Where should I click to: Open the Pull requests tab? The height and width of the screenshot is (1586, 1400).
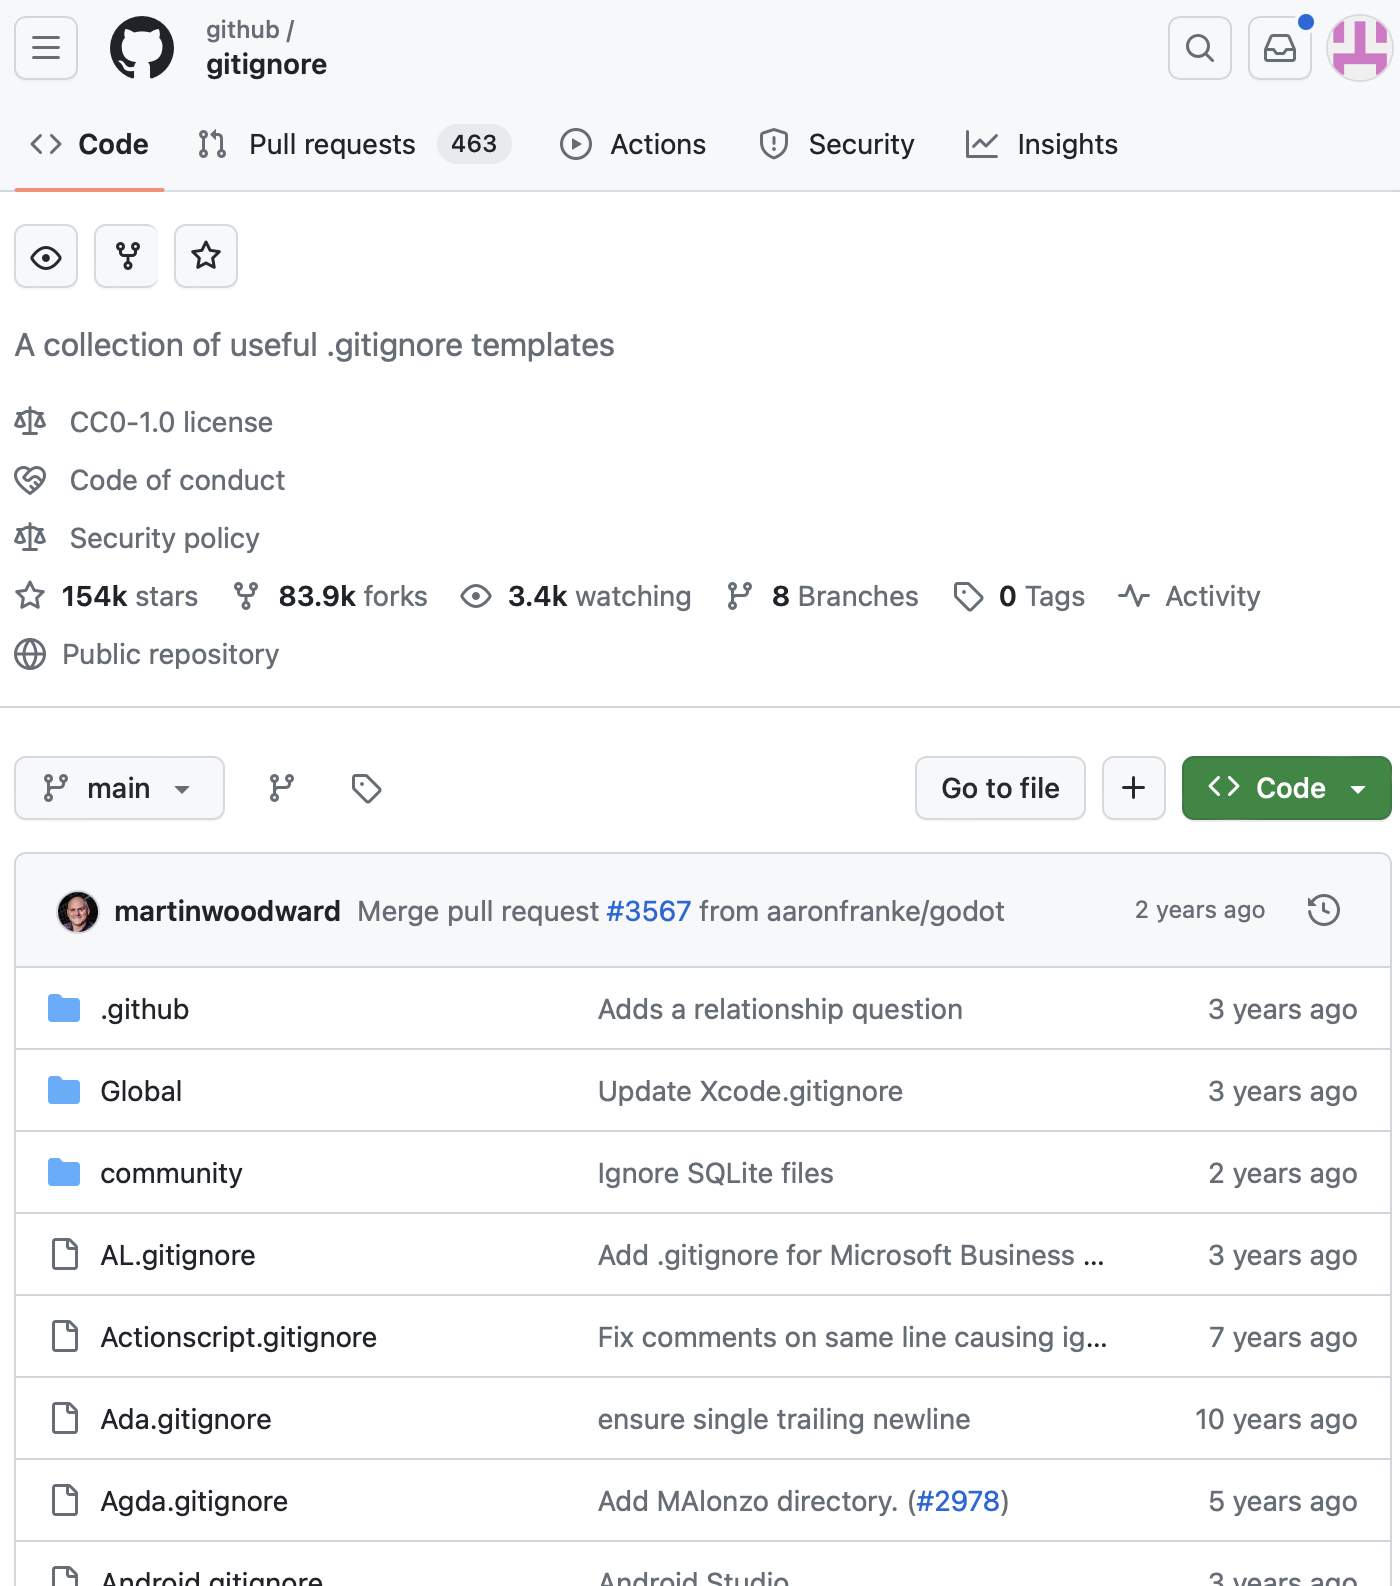pyautogui.click(x=354, y=145)
